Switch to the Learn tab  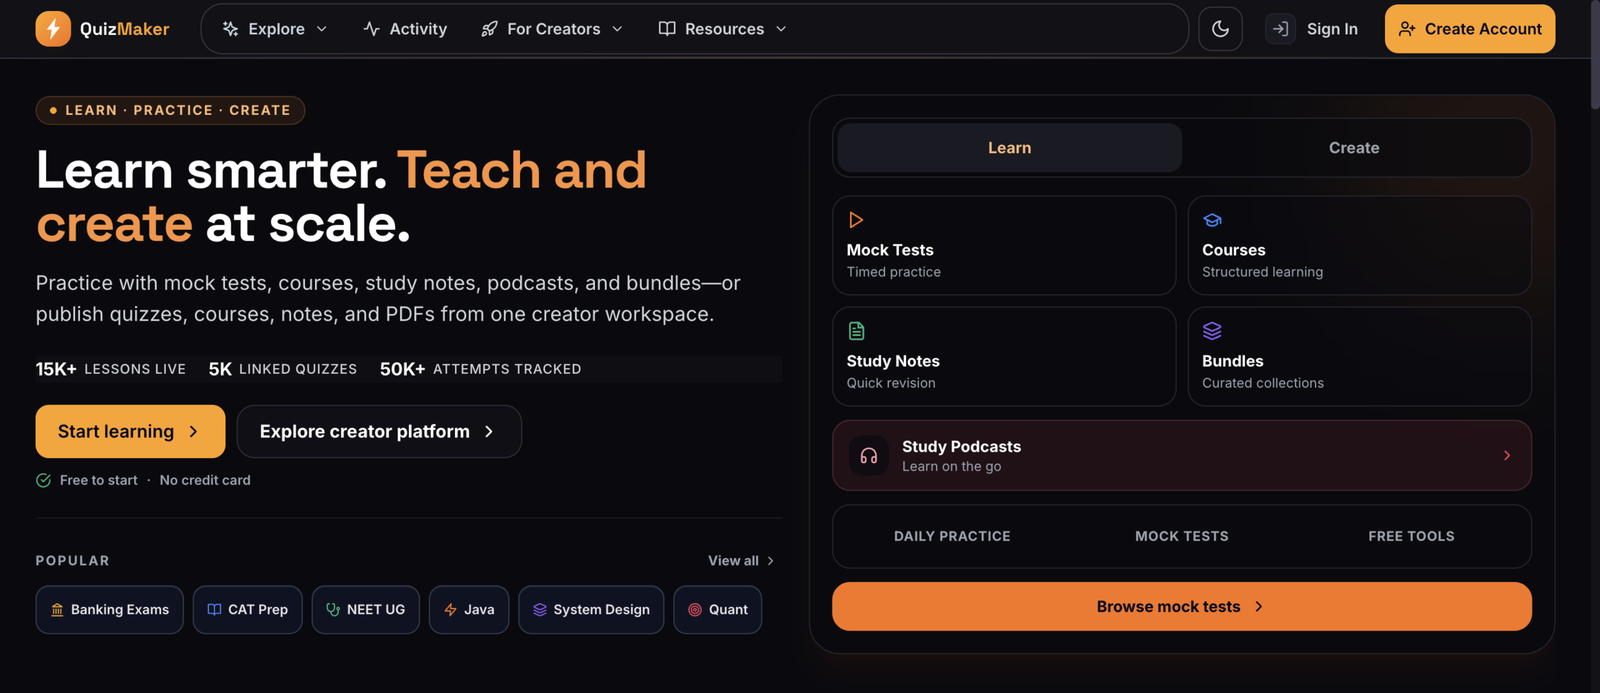1009,148
